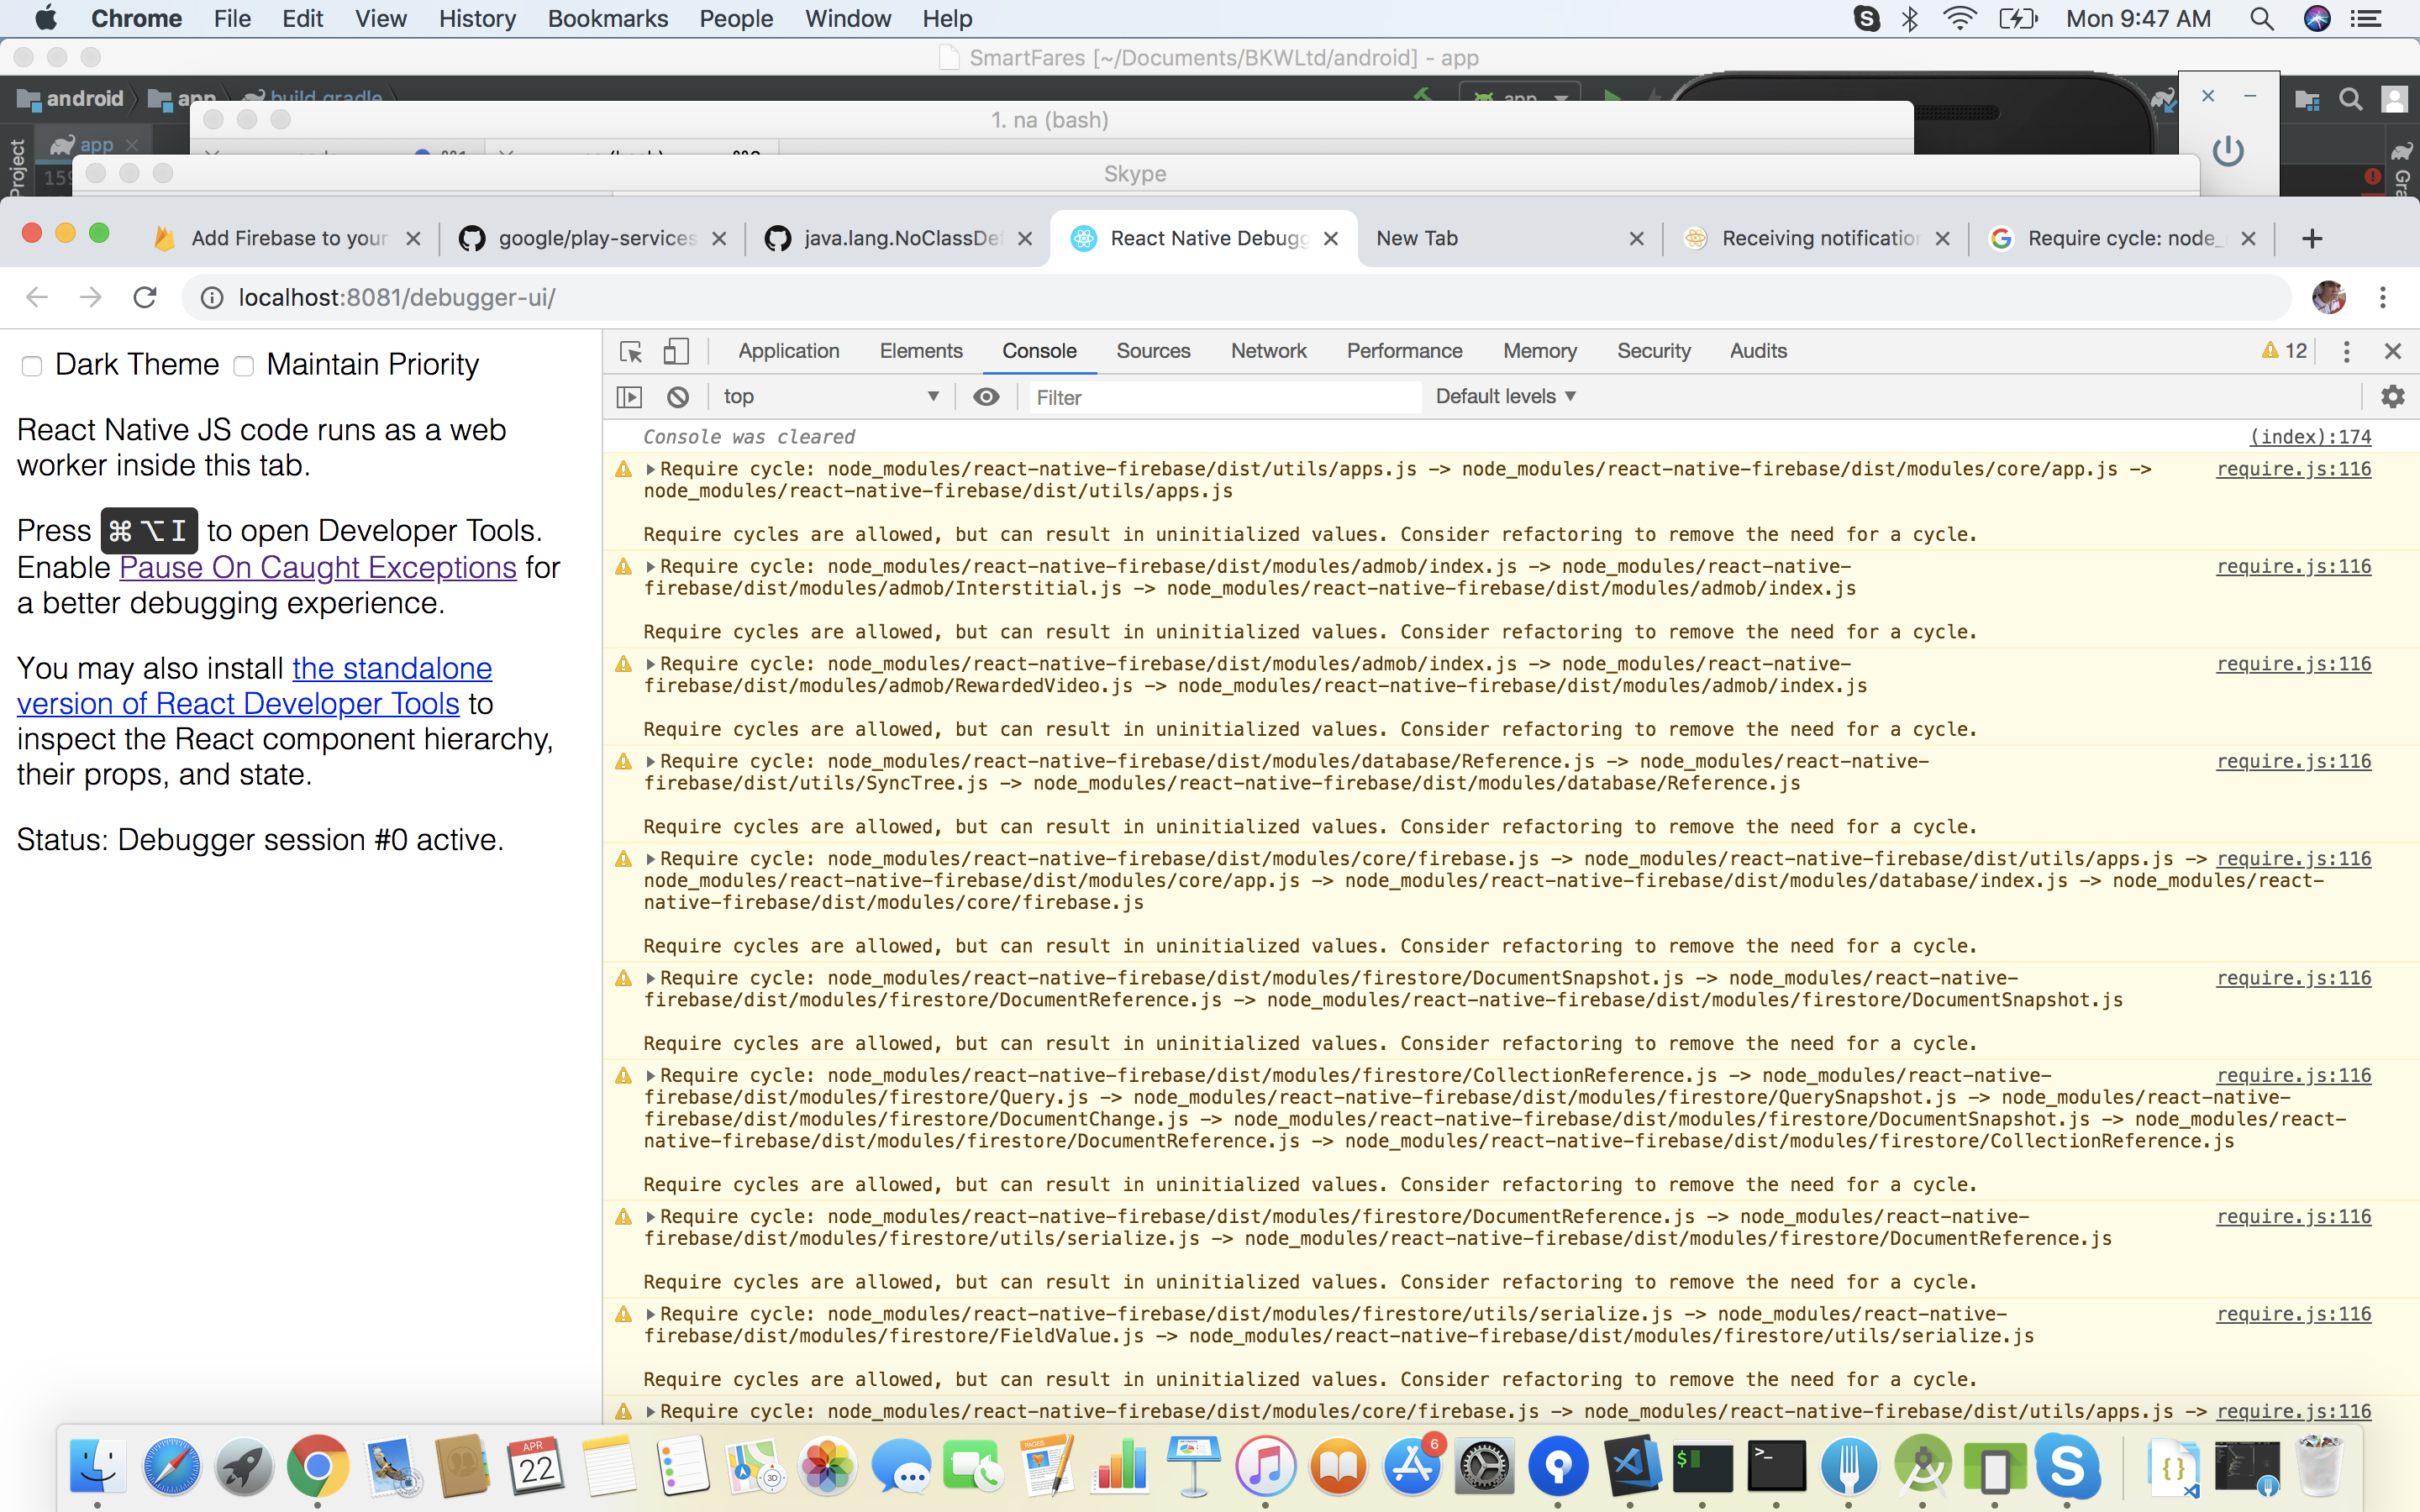Click the clear console icon
The height and width of the screenshot is (1512, 2420).
[x=678, y=397]
